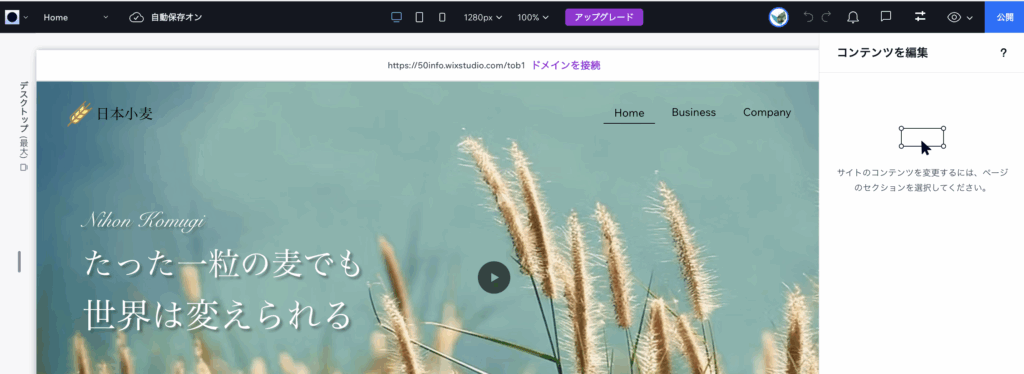1024x374 pixels.
Task: Open the user avatar profile
Action: [778, 18]
